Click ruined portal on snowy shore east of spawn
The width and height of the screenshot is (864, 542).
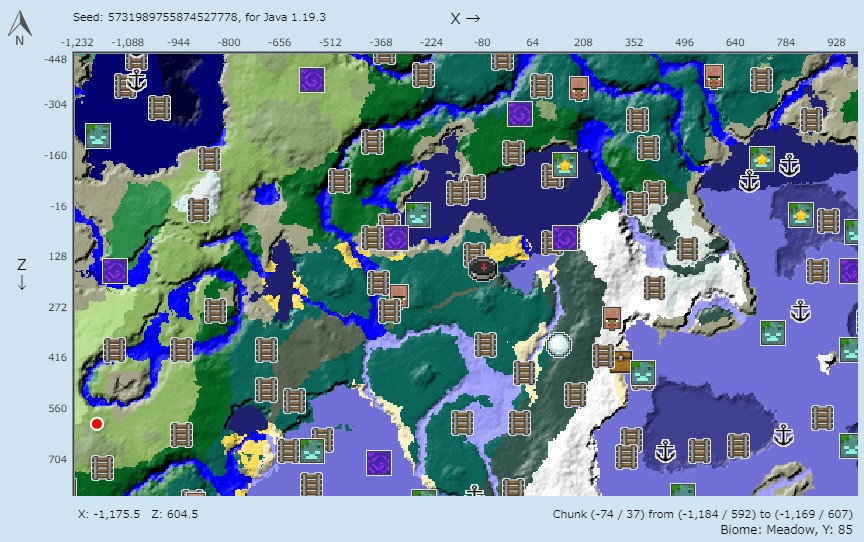click(x=565, y=238)
